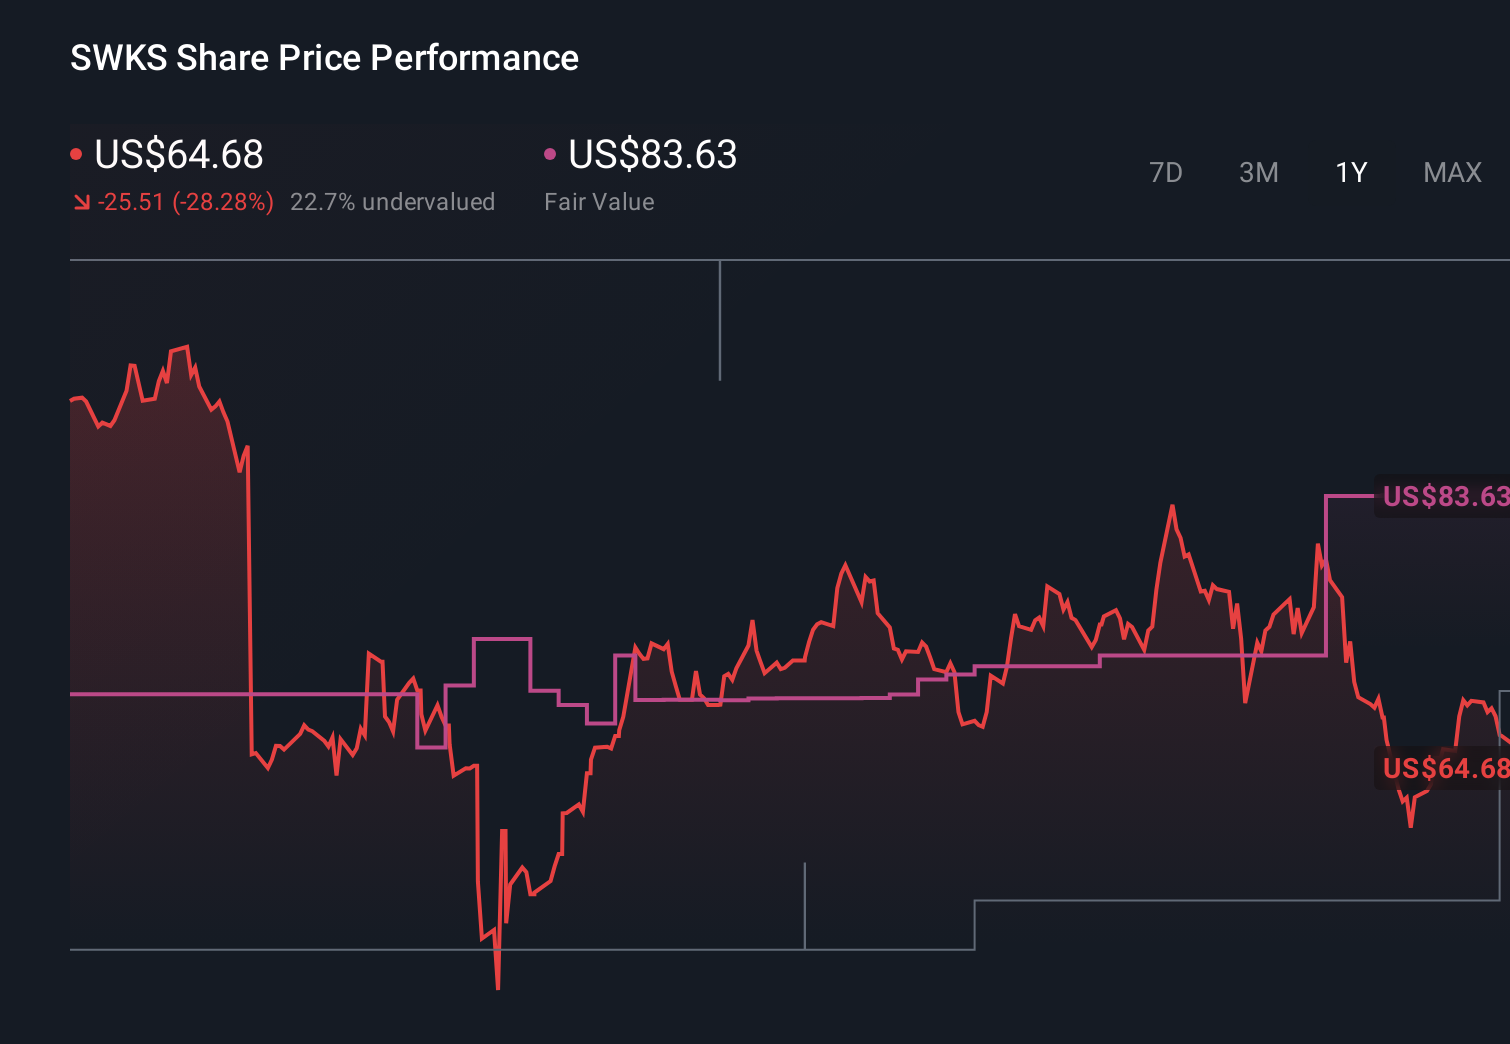Click the pink Fair Value legend dot
The height and width of the screenshot is (1044, 1510).
click(x=549, y=152)
